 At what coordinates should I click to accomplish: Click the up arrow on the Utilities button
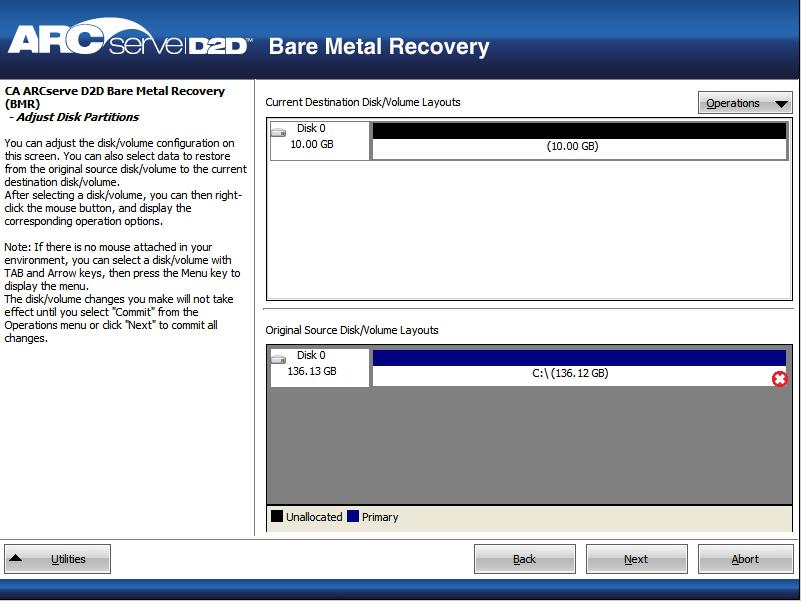(x=24, y=558)
